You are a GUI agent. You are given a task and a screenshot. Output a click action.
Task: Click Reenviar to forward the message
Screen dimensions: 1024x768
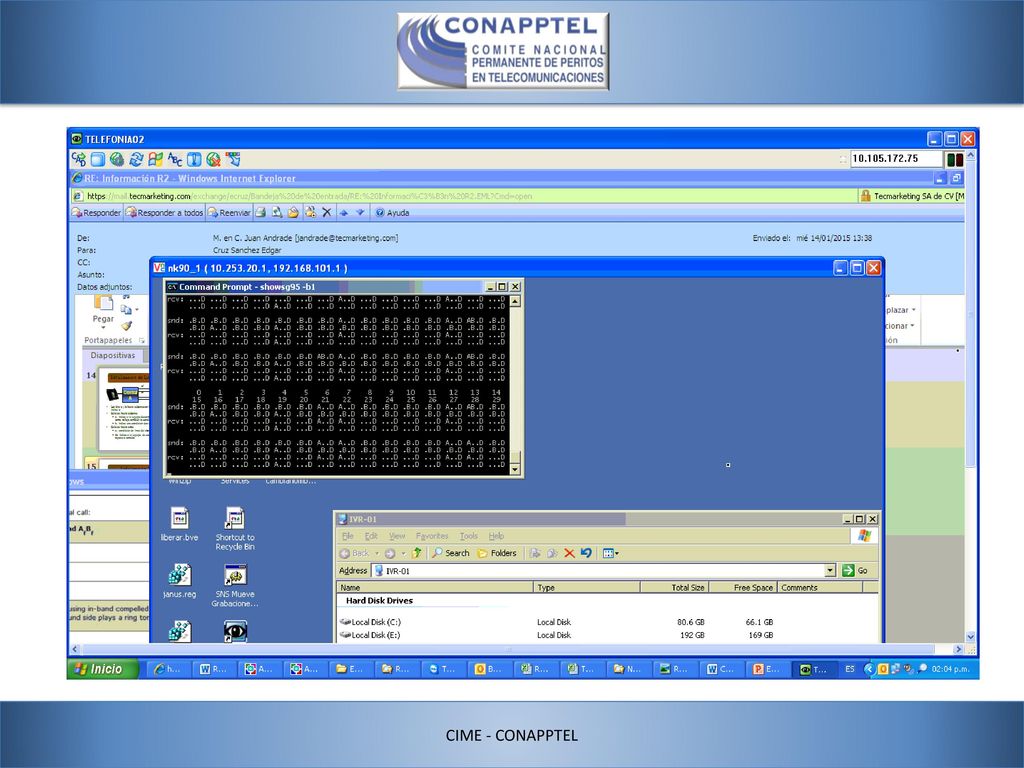pyautogui.click(x=229, y=212)
